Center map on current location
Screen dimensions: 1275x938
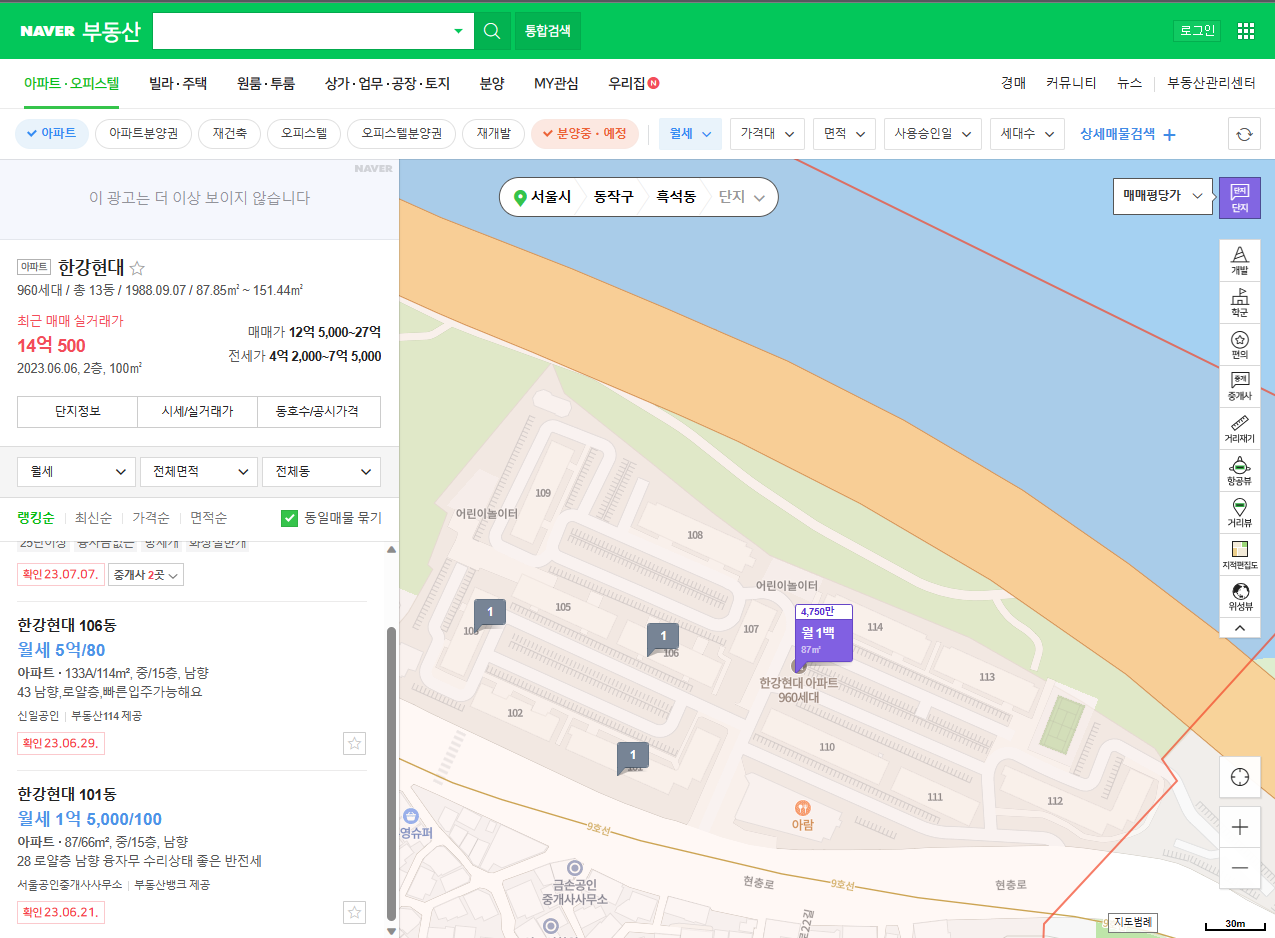[1240, 776]
